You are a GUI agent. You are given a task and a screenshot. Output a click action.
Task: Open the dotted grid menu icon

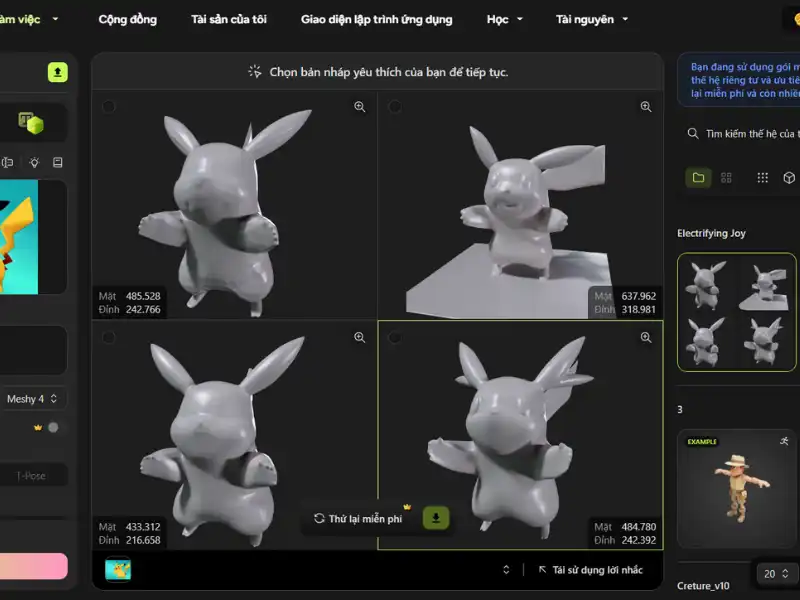coord(762,177)
